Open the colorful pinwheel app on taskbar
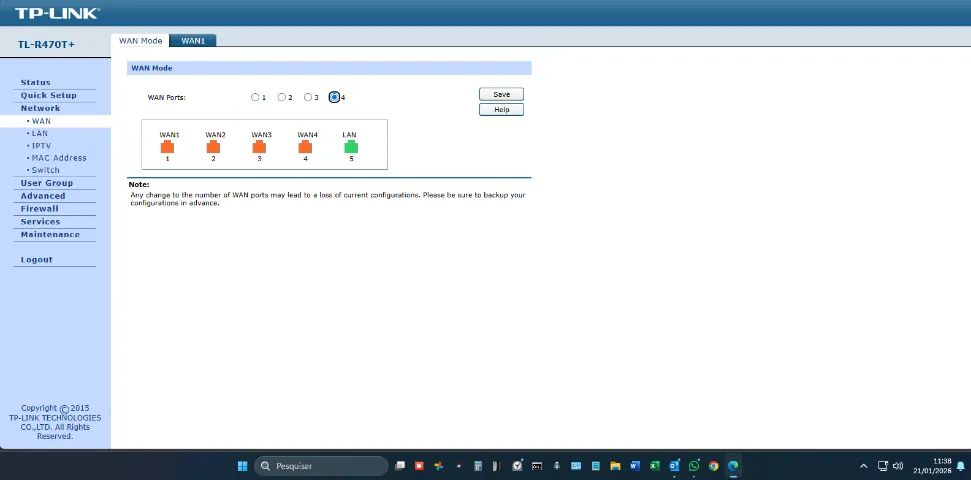The height and width of the screenshot is (480, 971). point(439,466)
